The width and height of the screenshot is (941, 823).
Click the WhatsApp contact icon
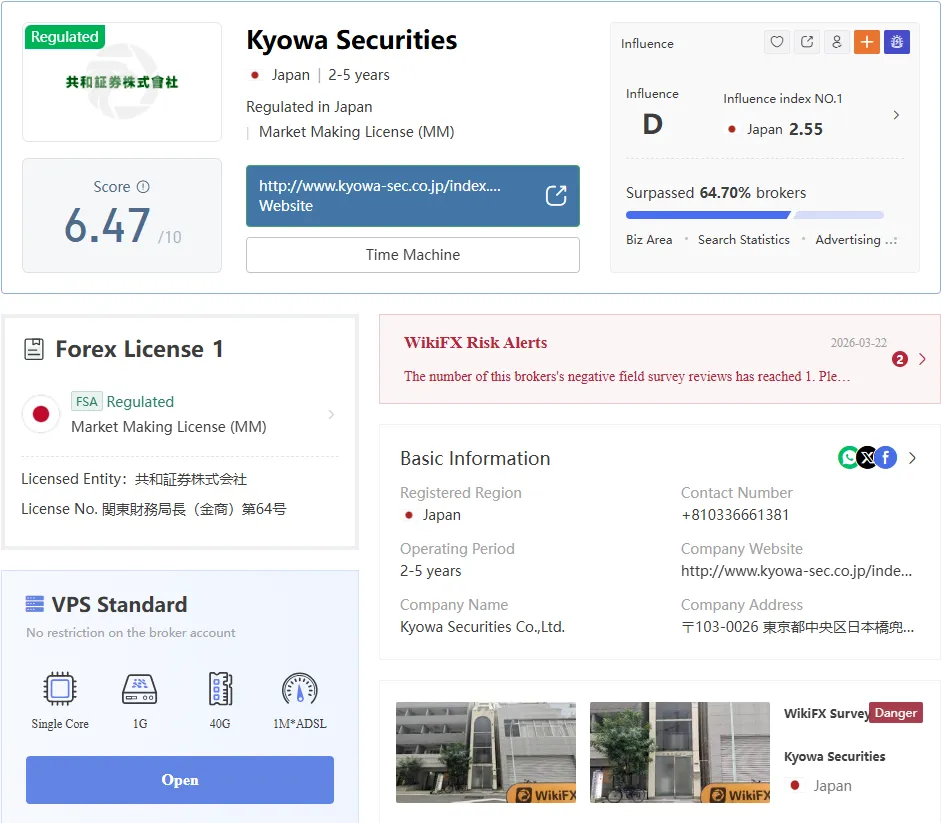coord(849,458)
